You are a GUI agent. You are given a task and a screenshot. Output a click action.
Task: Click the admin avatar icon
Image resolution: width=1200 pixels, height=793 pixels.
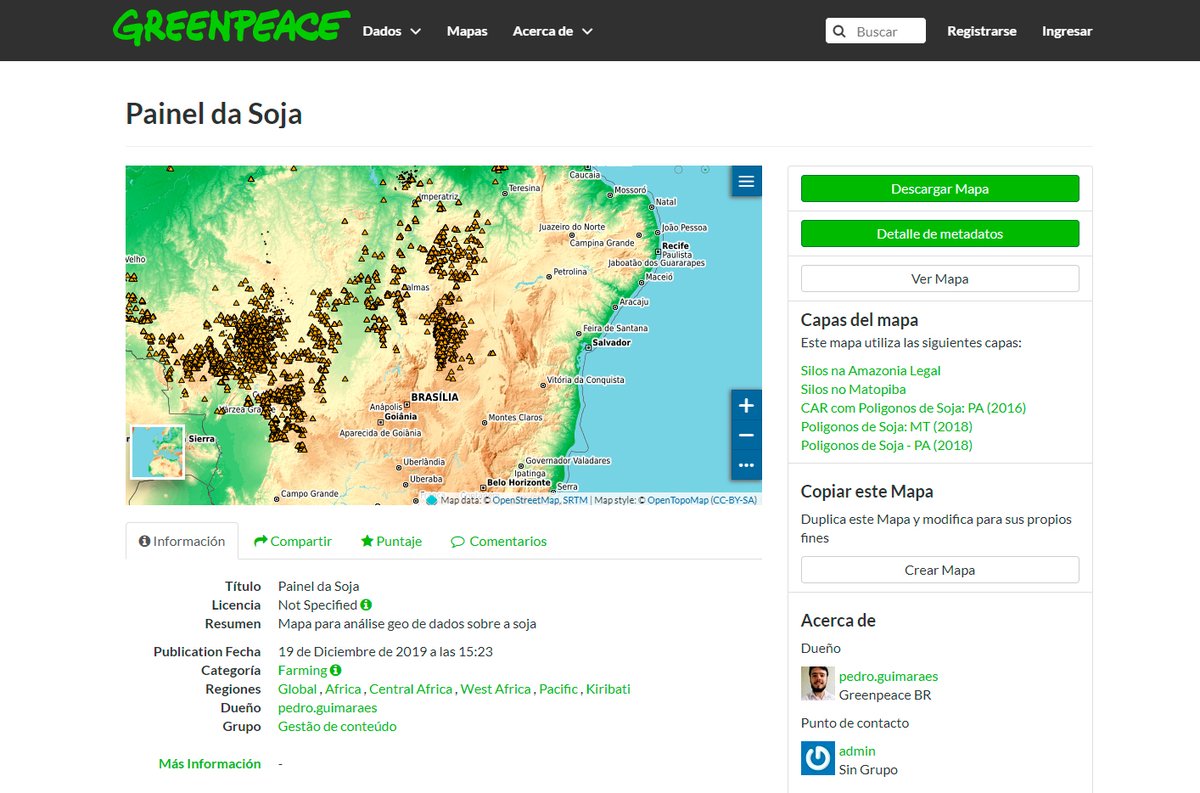click(x=818, y=758)
